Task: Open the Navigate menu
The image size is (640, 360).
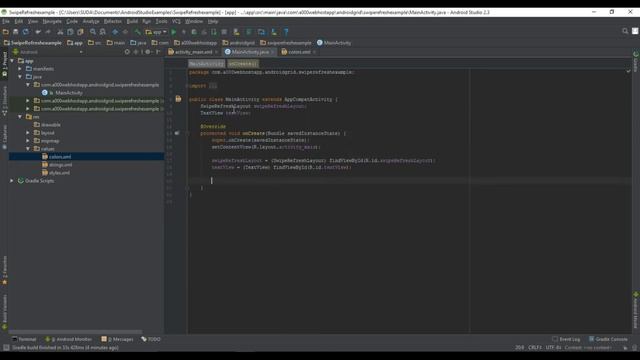Action: [x=52, y=21]
